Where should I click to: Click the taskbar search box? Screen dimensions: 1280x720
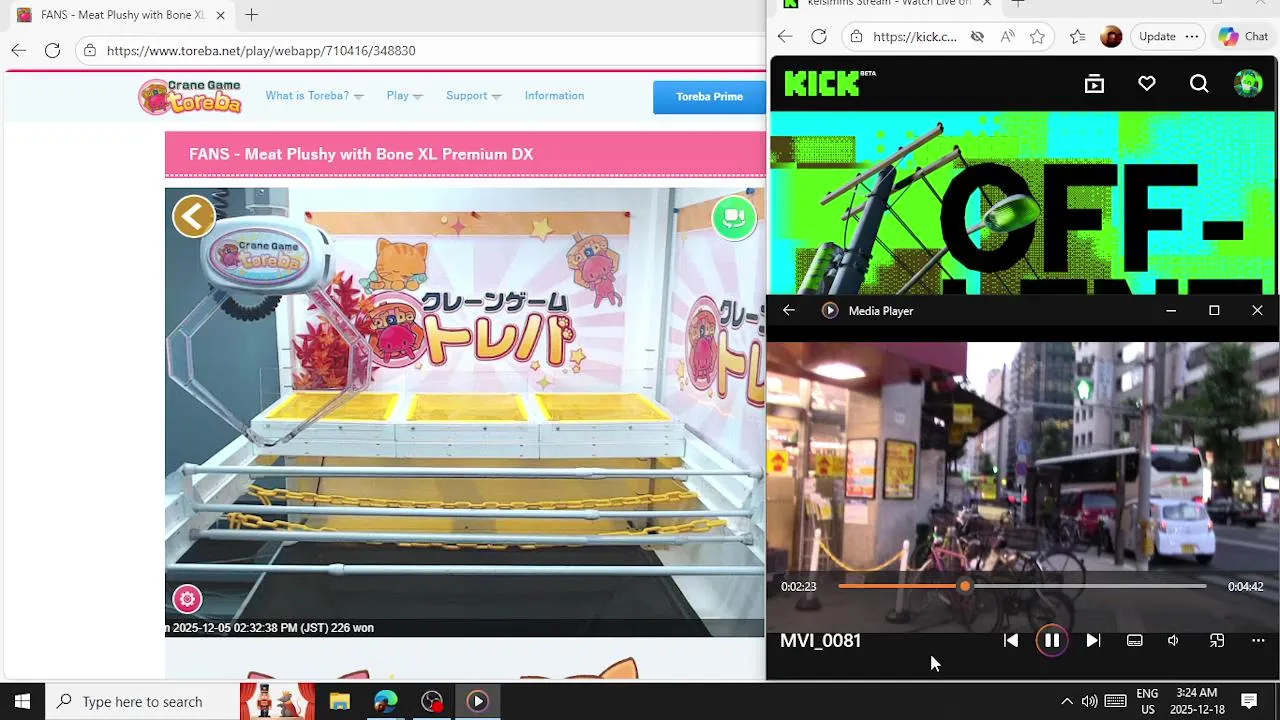(x=142, y=702)
